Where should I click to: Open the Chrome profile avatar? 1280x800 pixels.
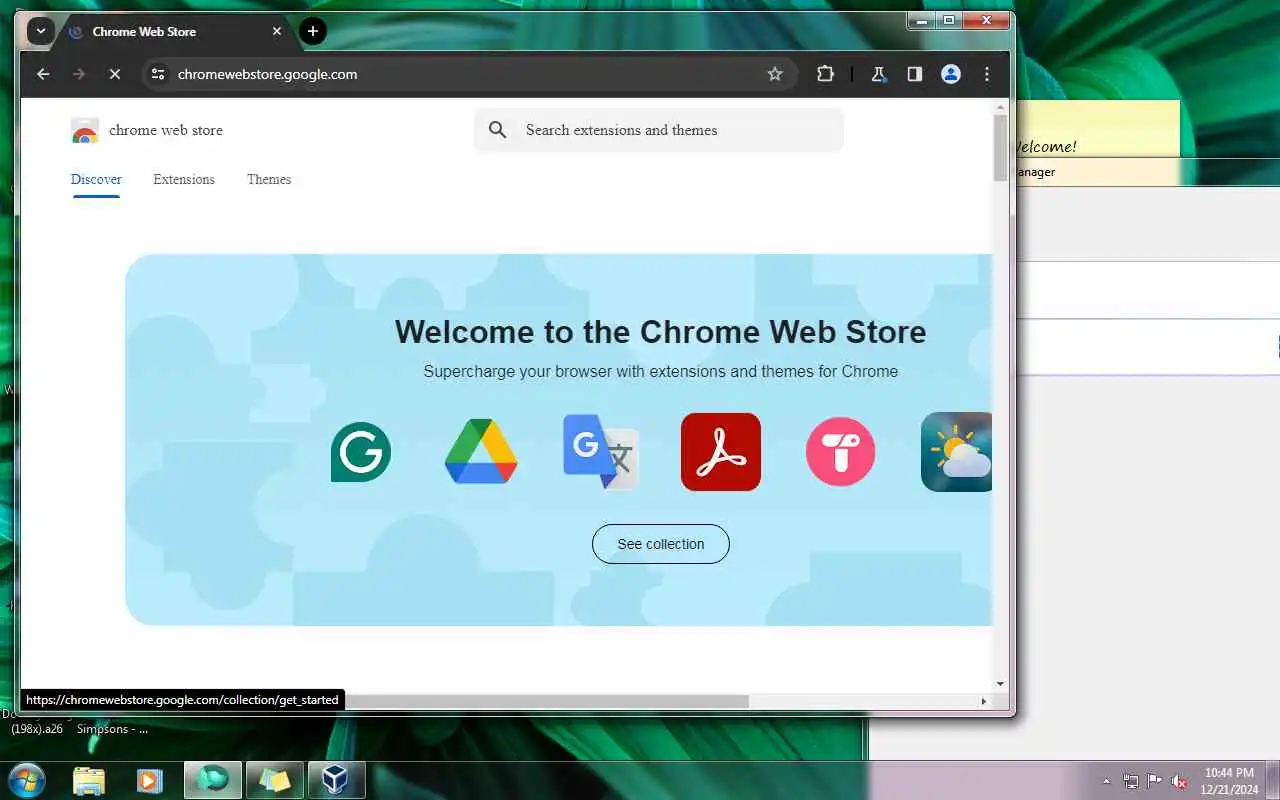951,74
